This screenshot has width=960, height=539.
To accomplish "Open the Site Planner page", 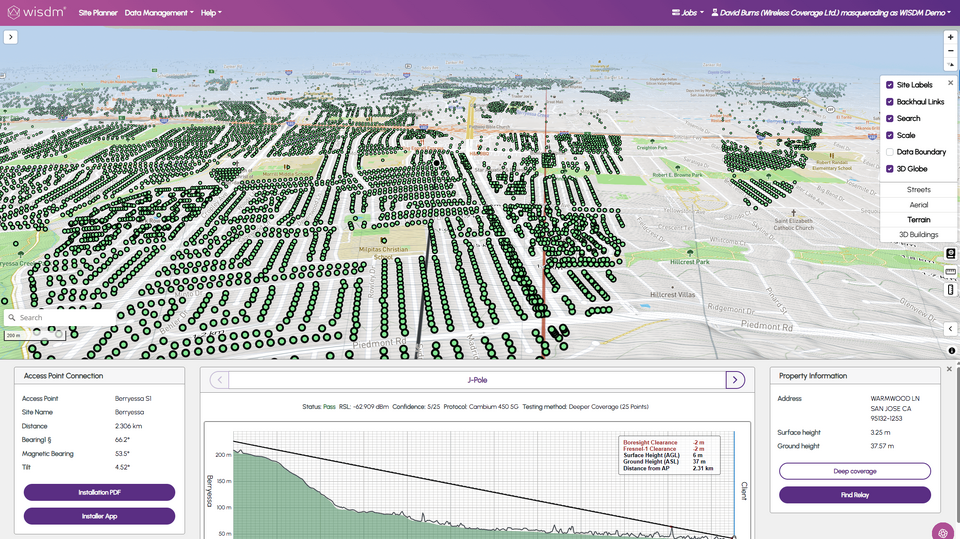I will tap(98, 13).
